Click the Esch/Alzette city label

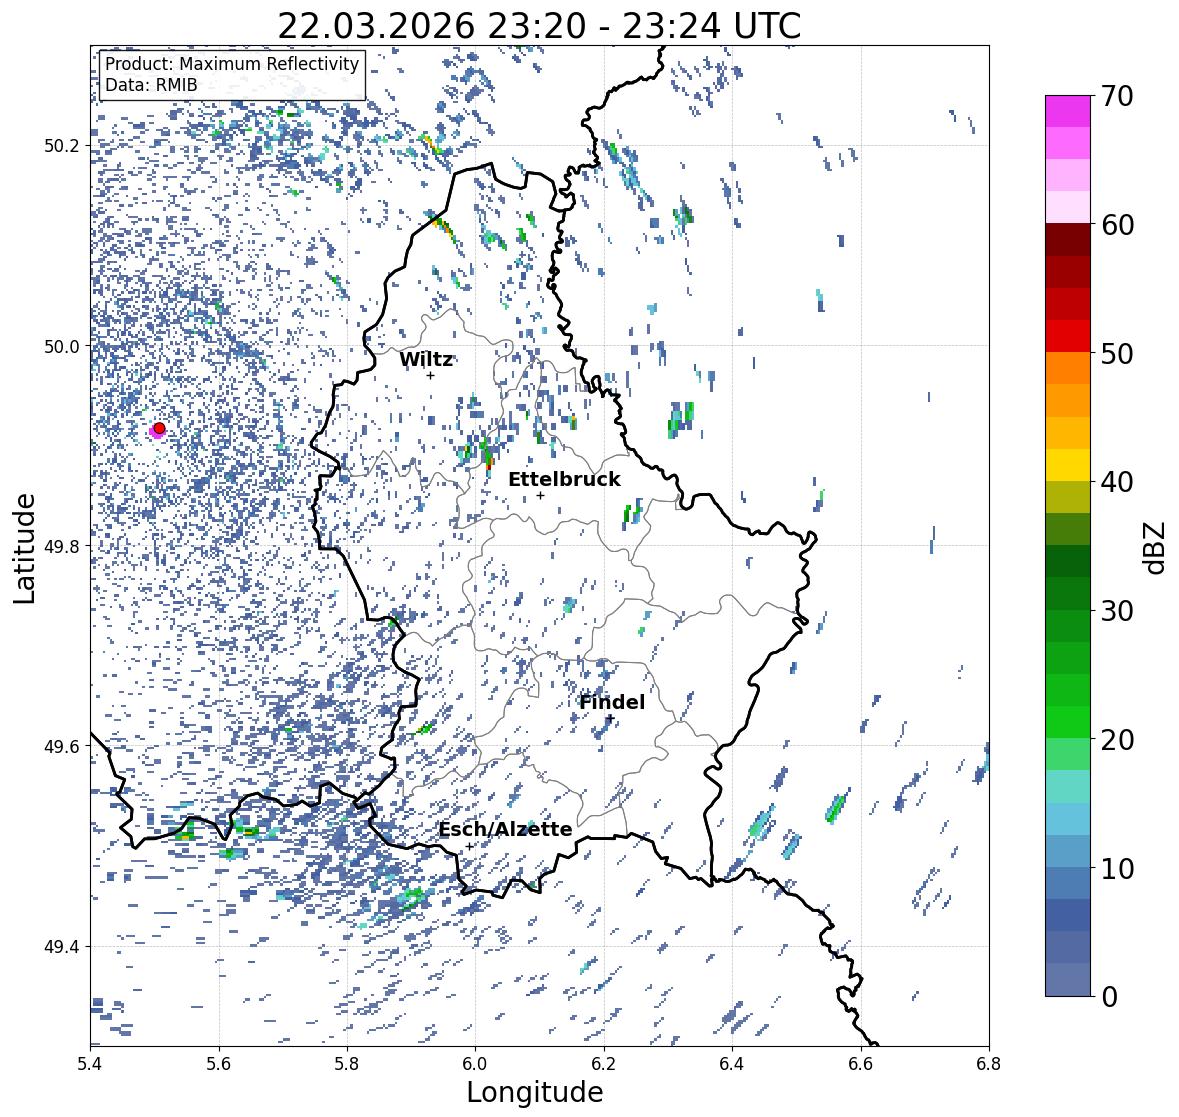pos(505,829)
